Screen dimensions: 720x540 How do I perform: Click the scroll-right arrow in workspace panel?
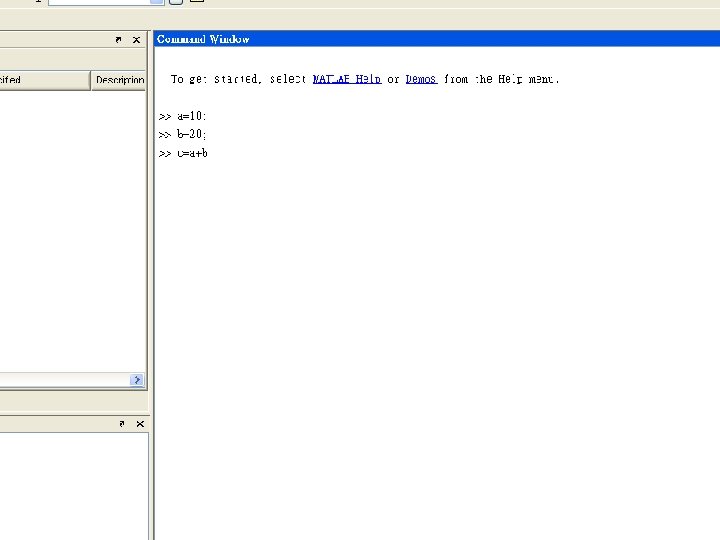click(137, 380)
